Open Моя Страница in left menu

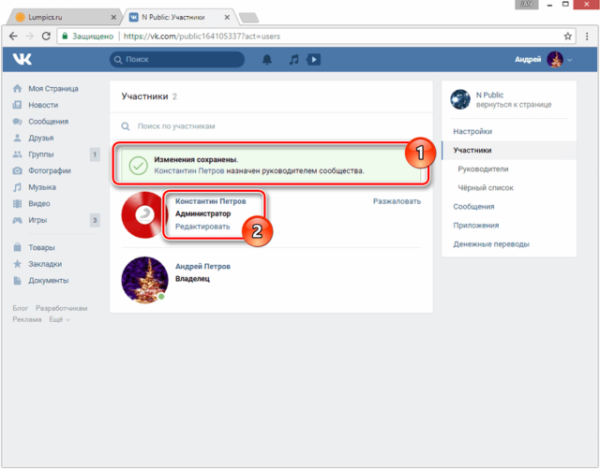(x=53, y=88)
